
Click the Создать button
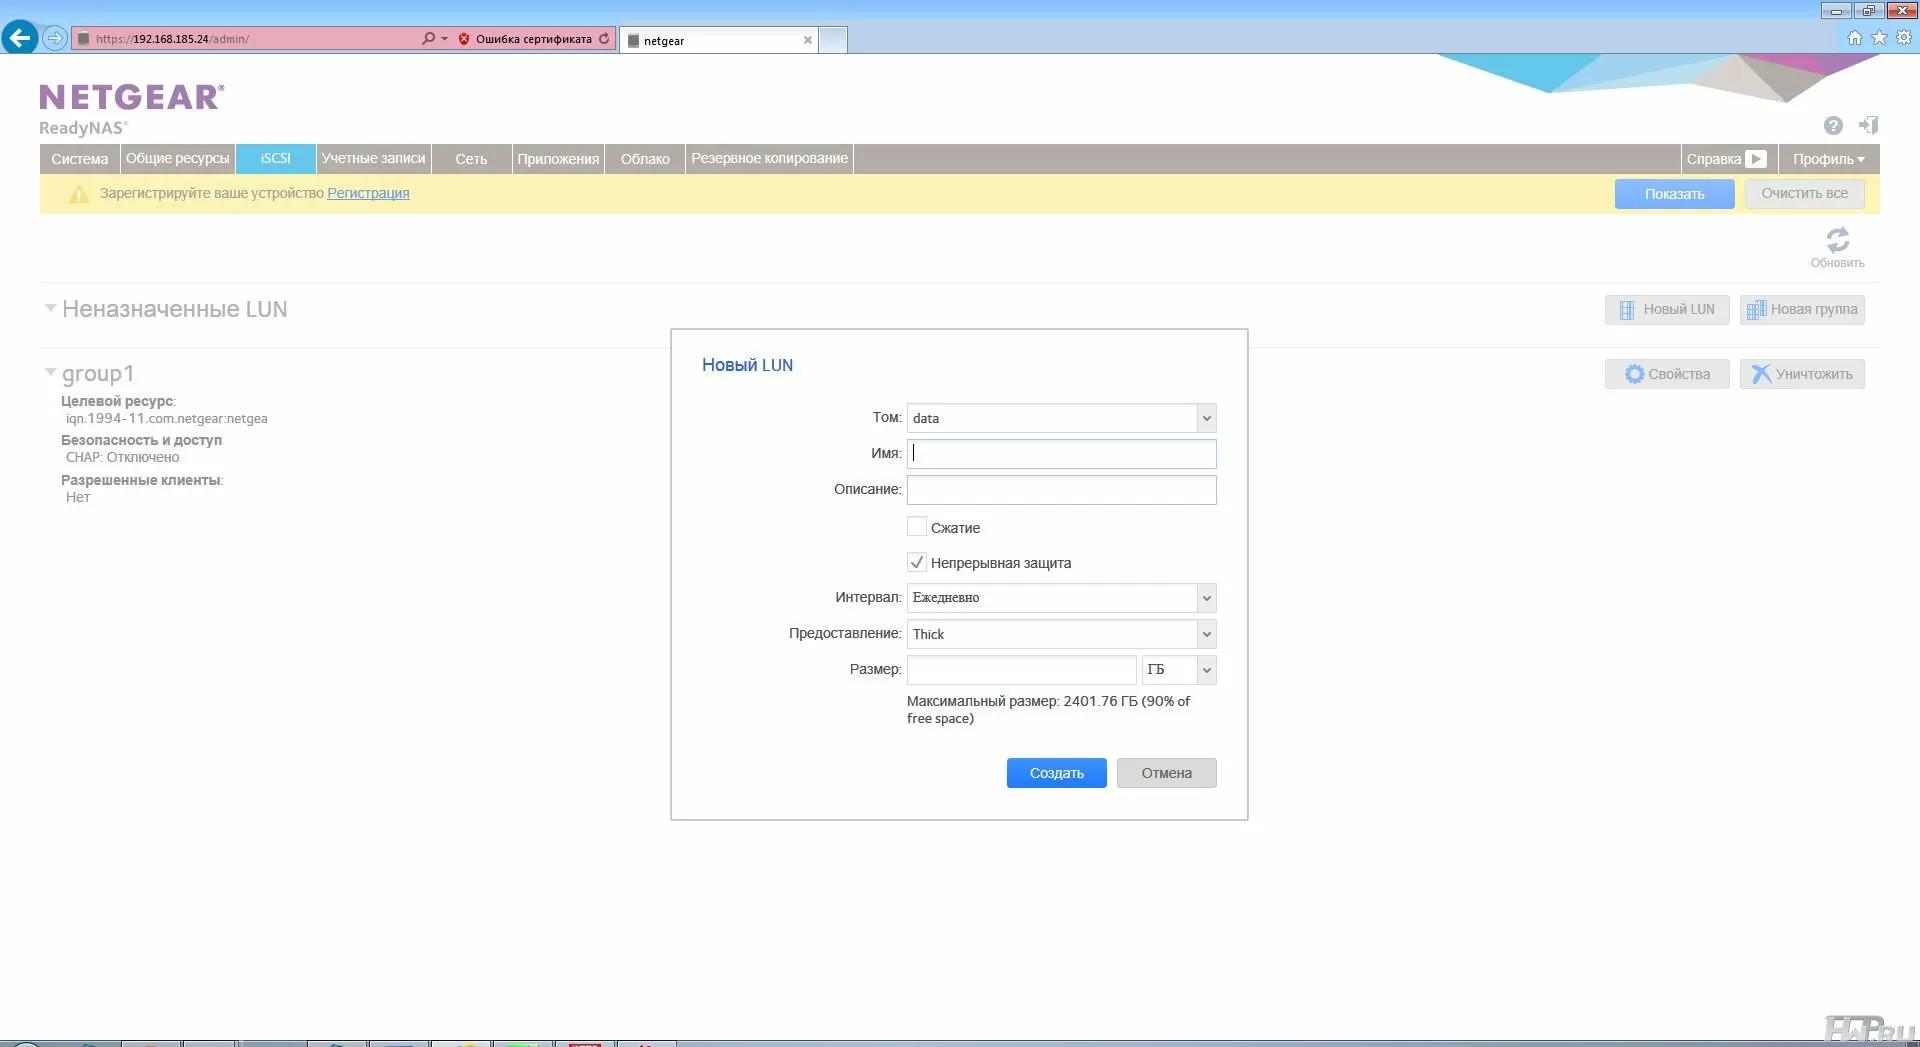click(x=1056, y=773)
